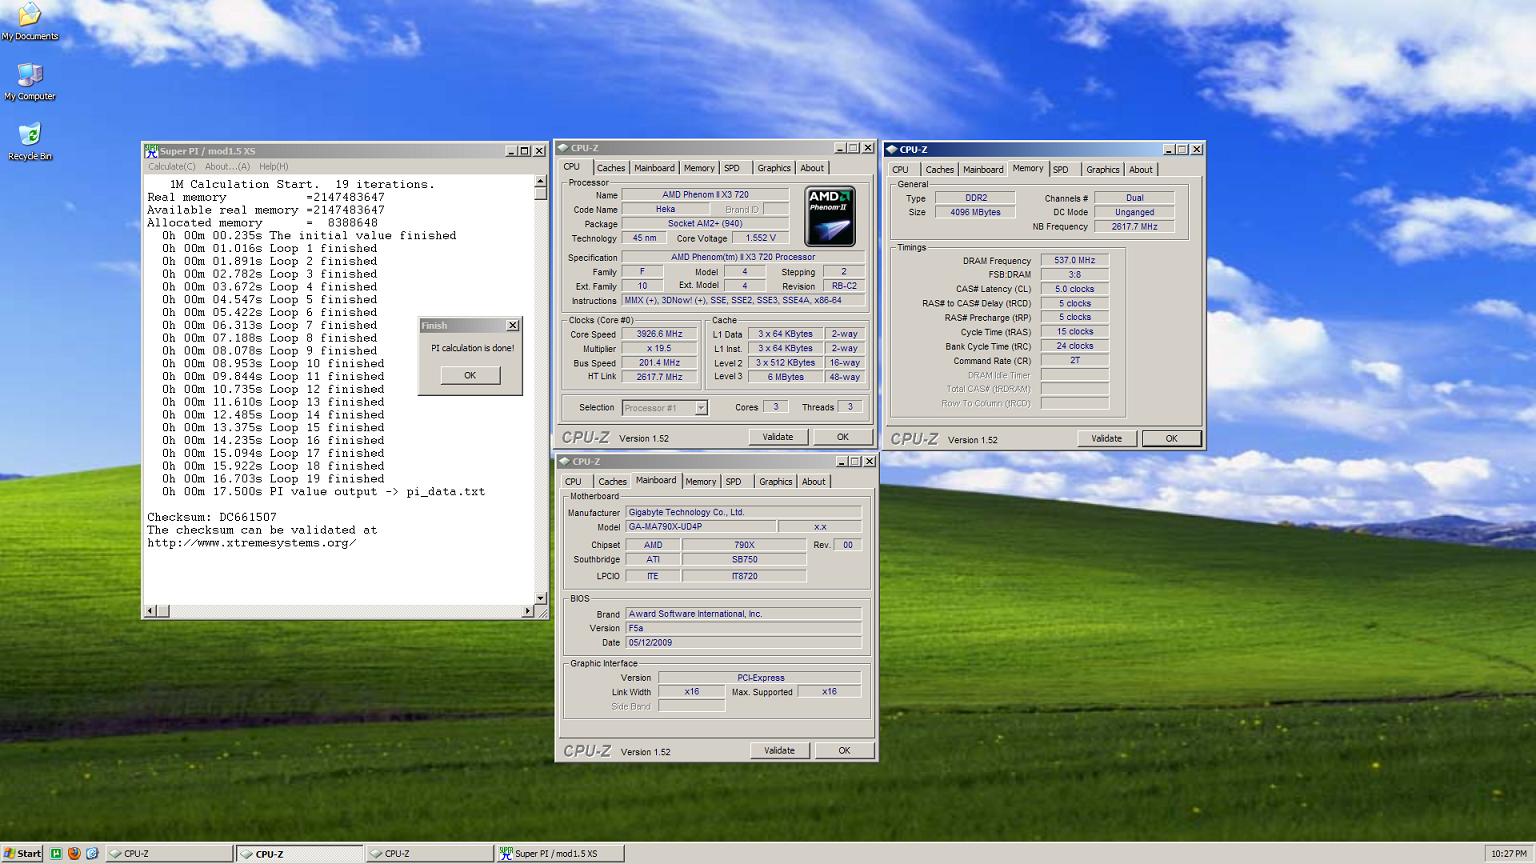Viewport: 1536px width, 864px height.
Task: Click Super PI horizontal scrollbar right arrow
Action: [528, 610]
